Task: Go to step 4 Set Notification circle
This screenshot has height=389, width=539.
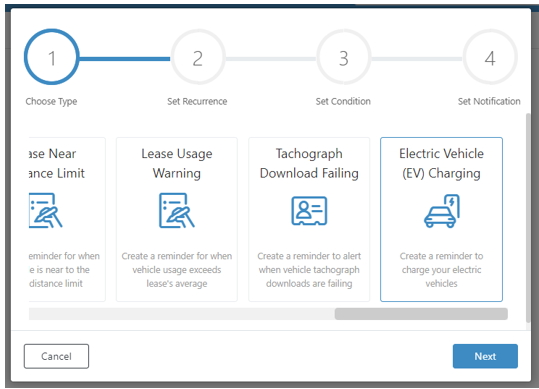Action: click(490, 57)
